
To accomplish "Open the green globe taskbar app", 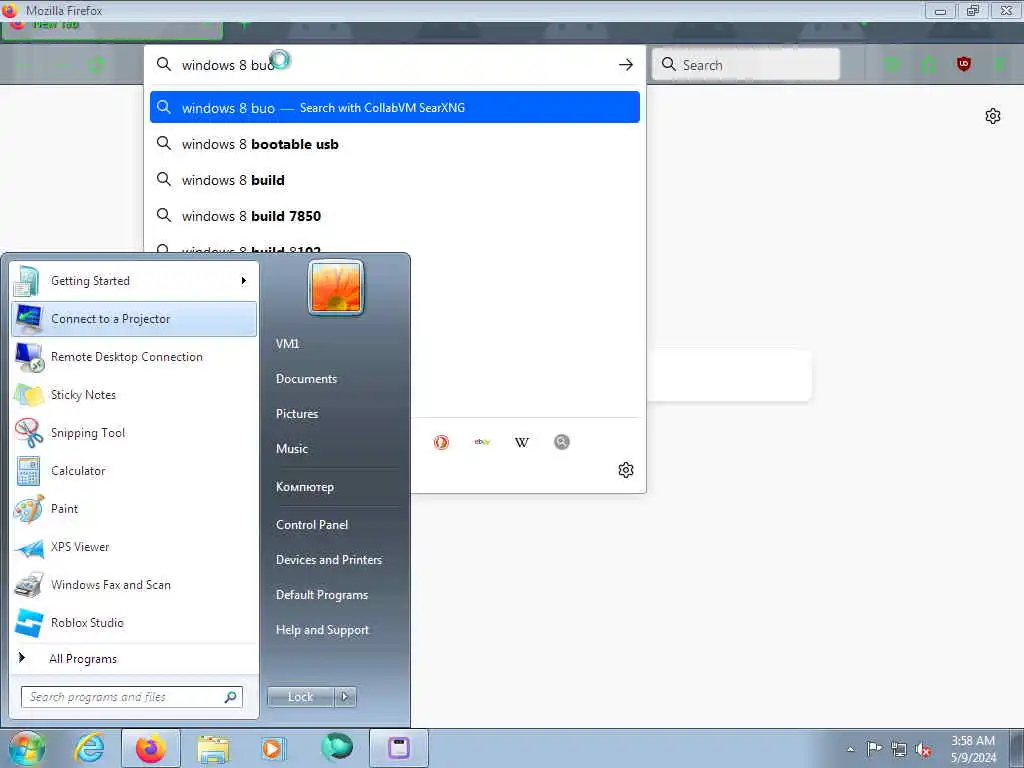I will (337, 747).
